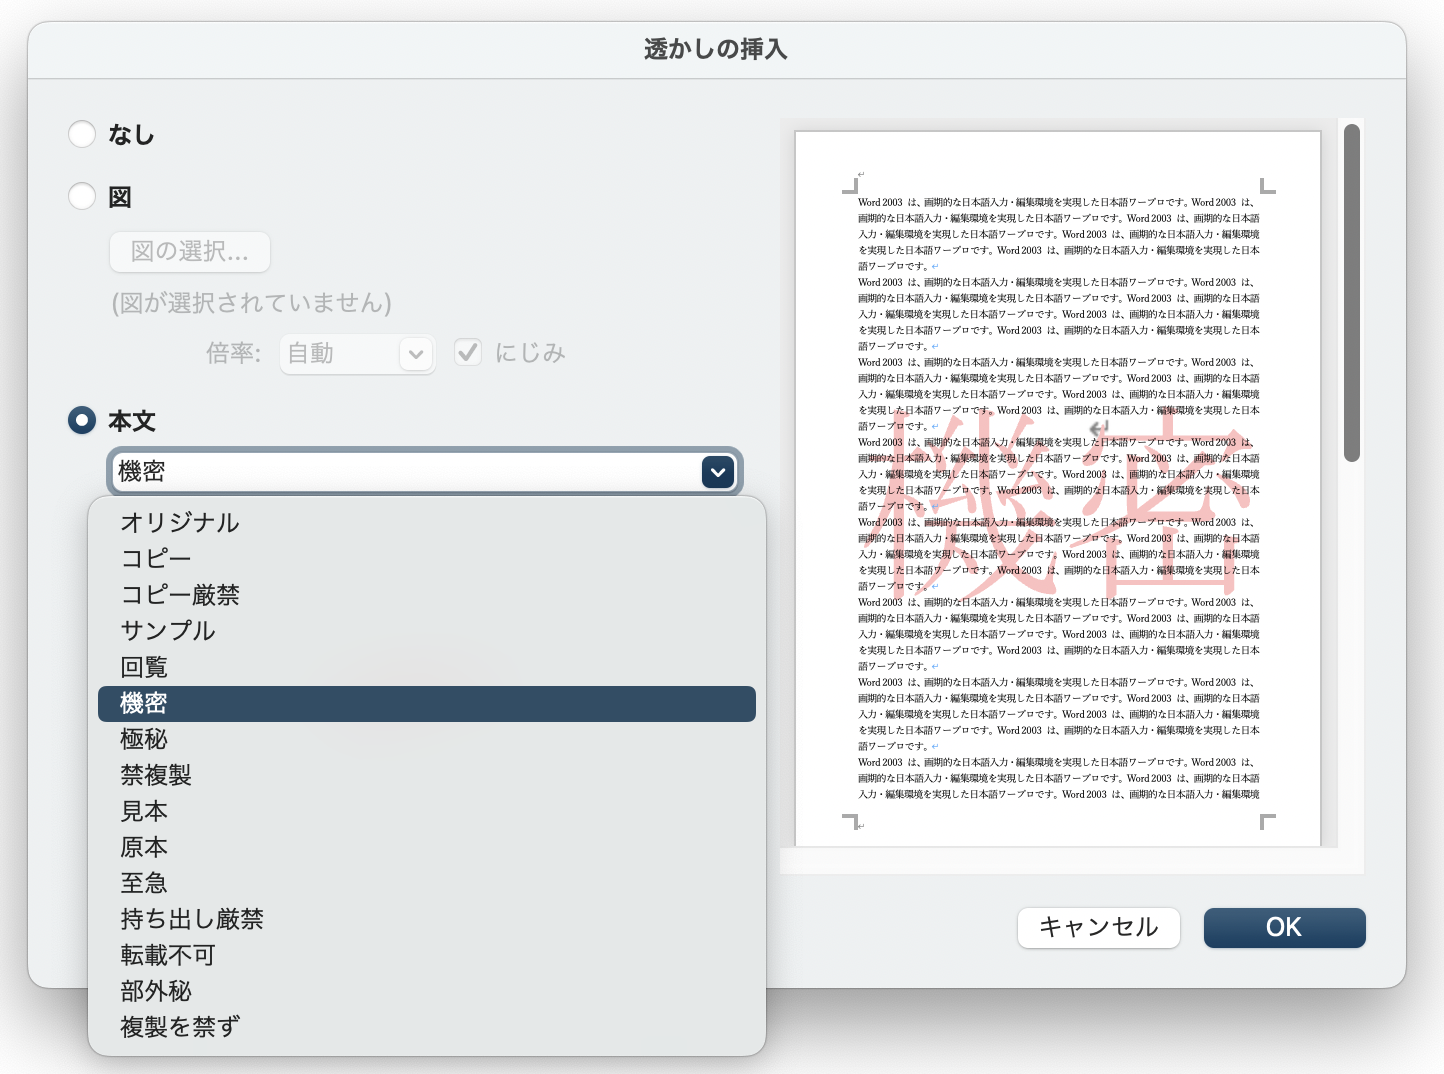Choose コピー厳禁 from the list
This screenshot has width=1444, height=1074.
[x=178, y=594]
